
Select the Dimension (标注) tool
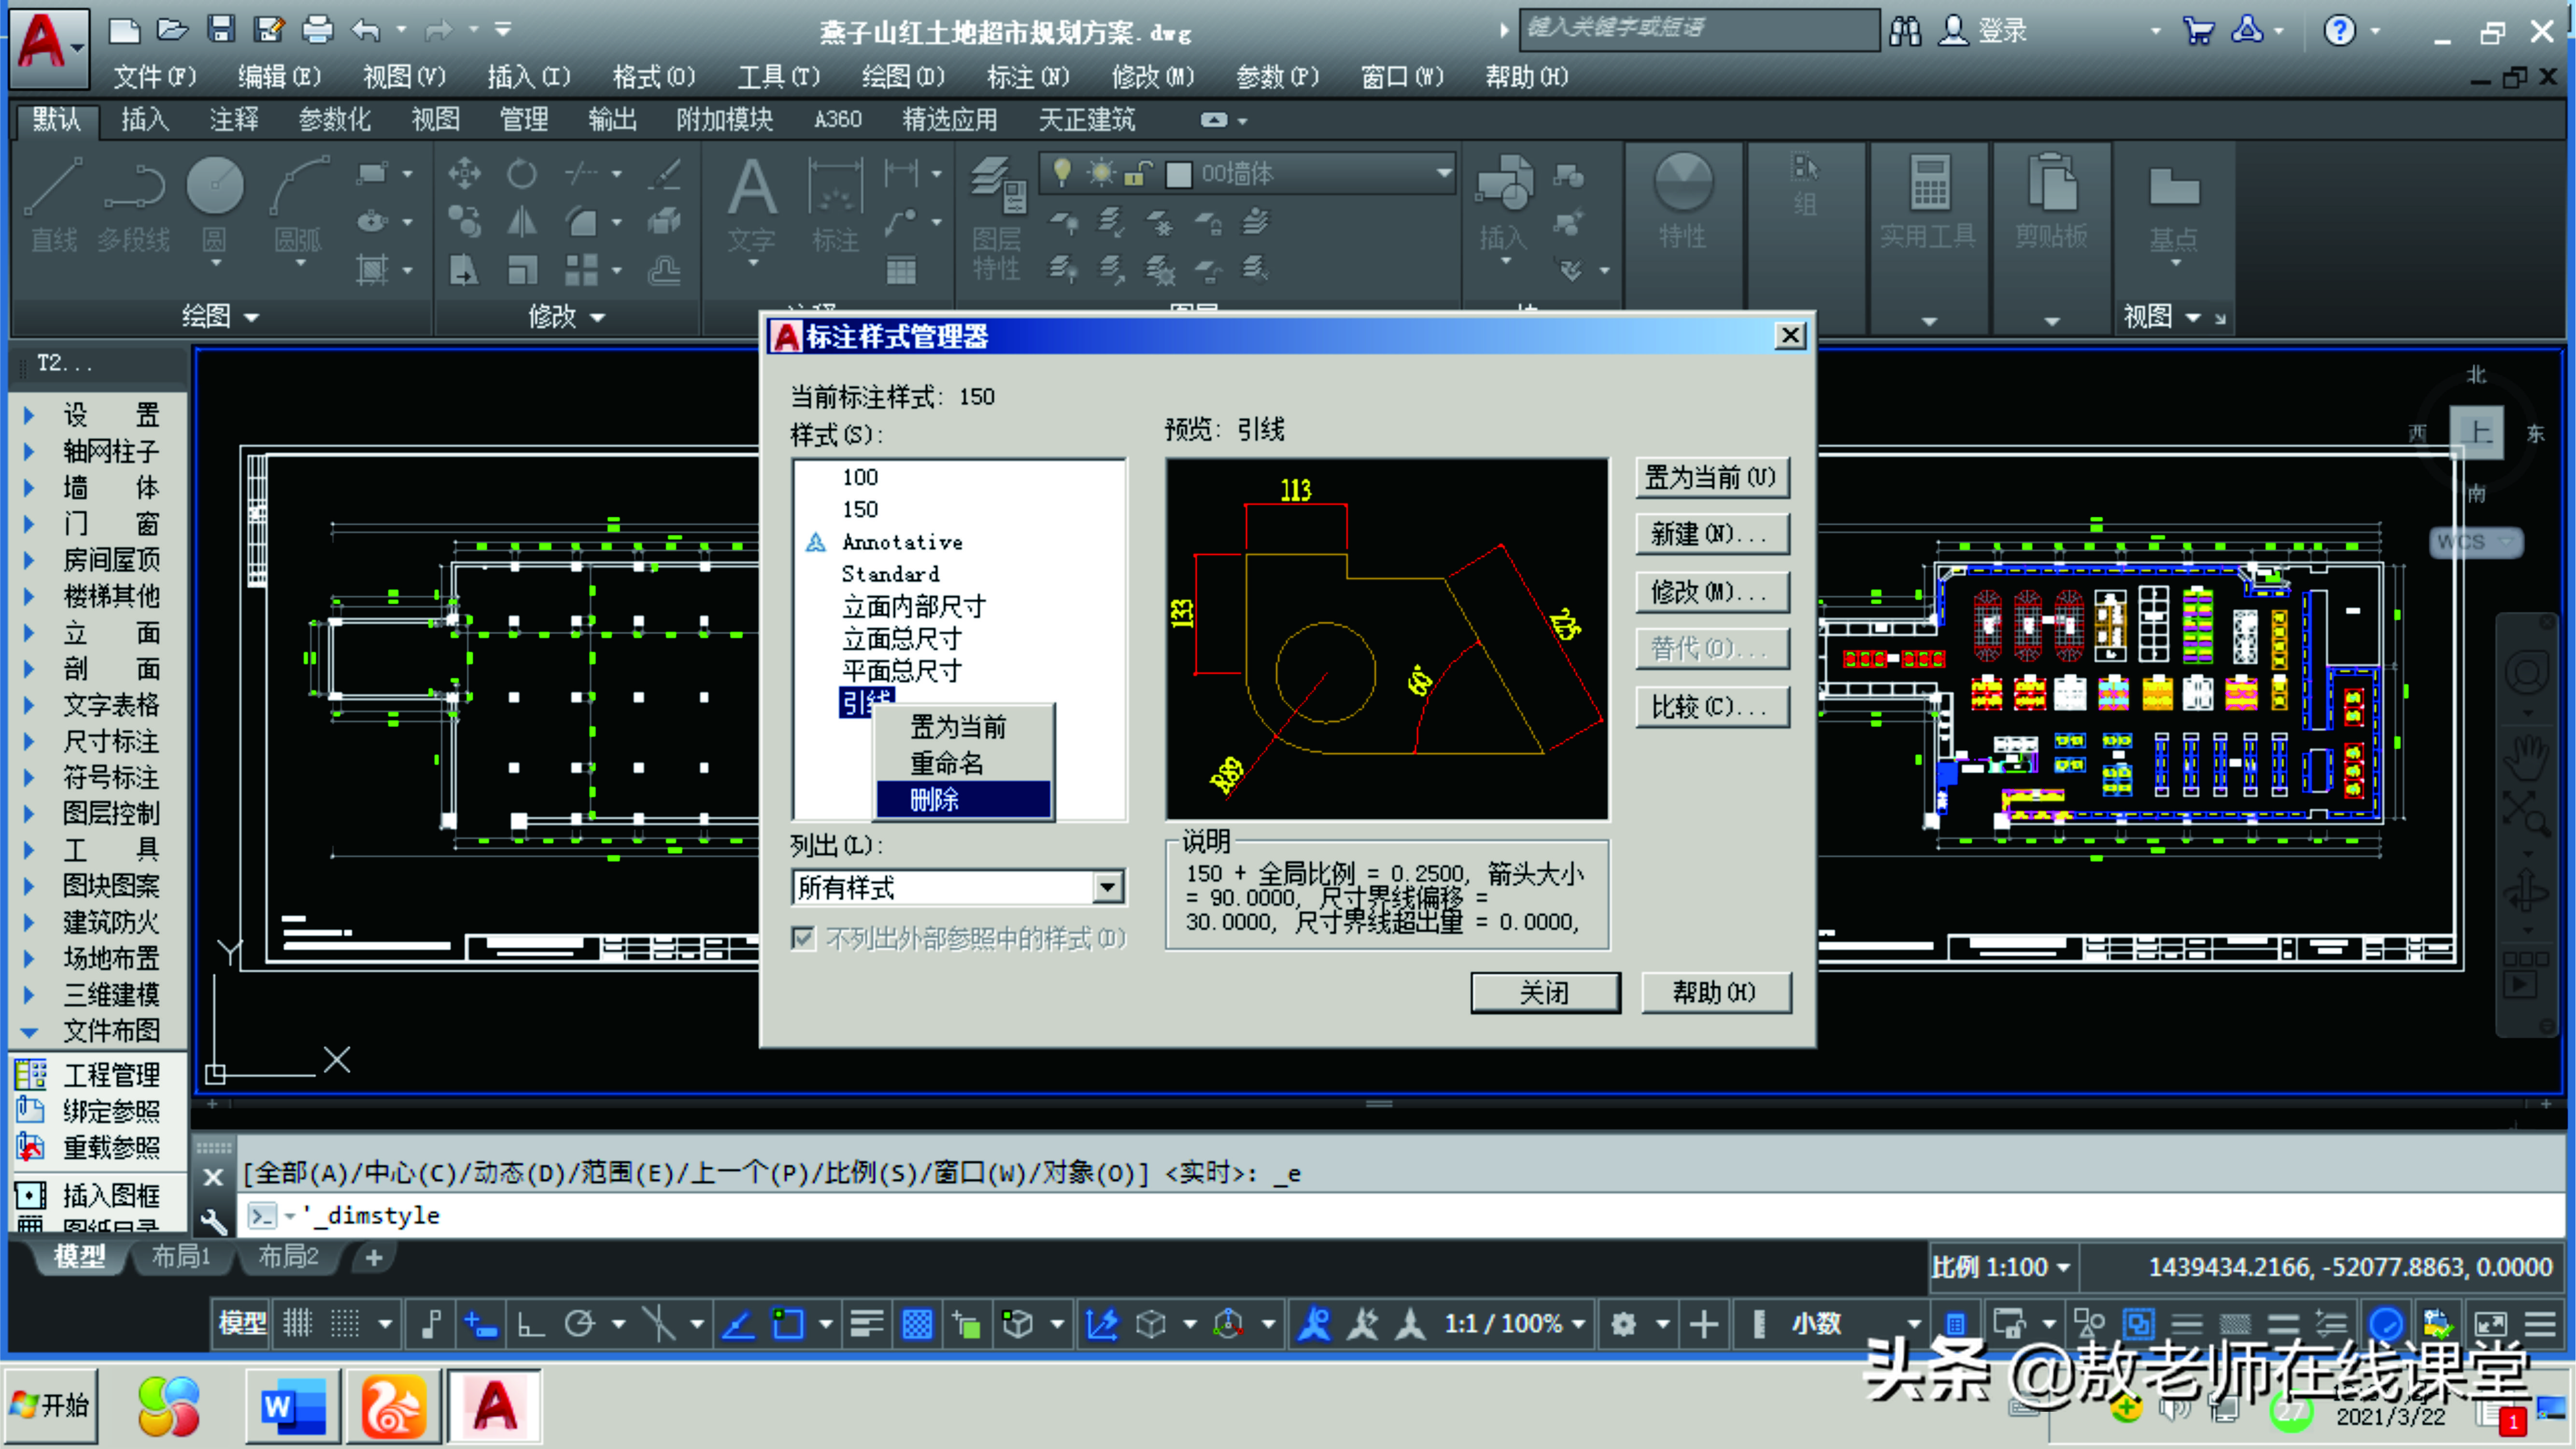click(835, 205)
